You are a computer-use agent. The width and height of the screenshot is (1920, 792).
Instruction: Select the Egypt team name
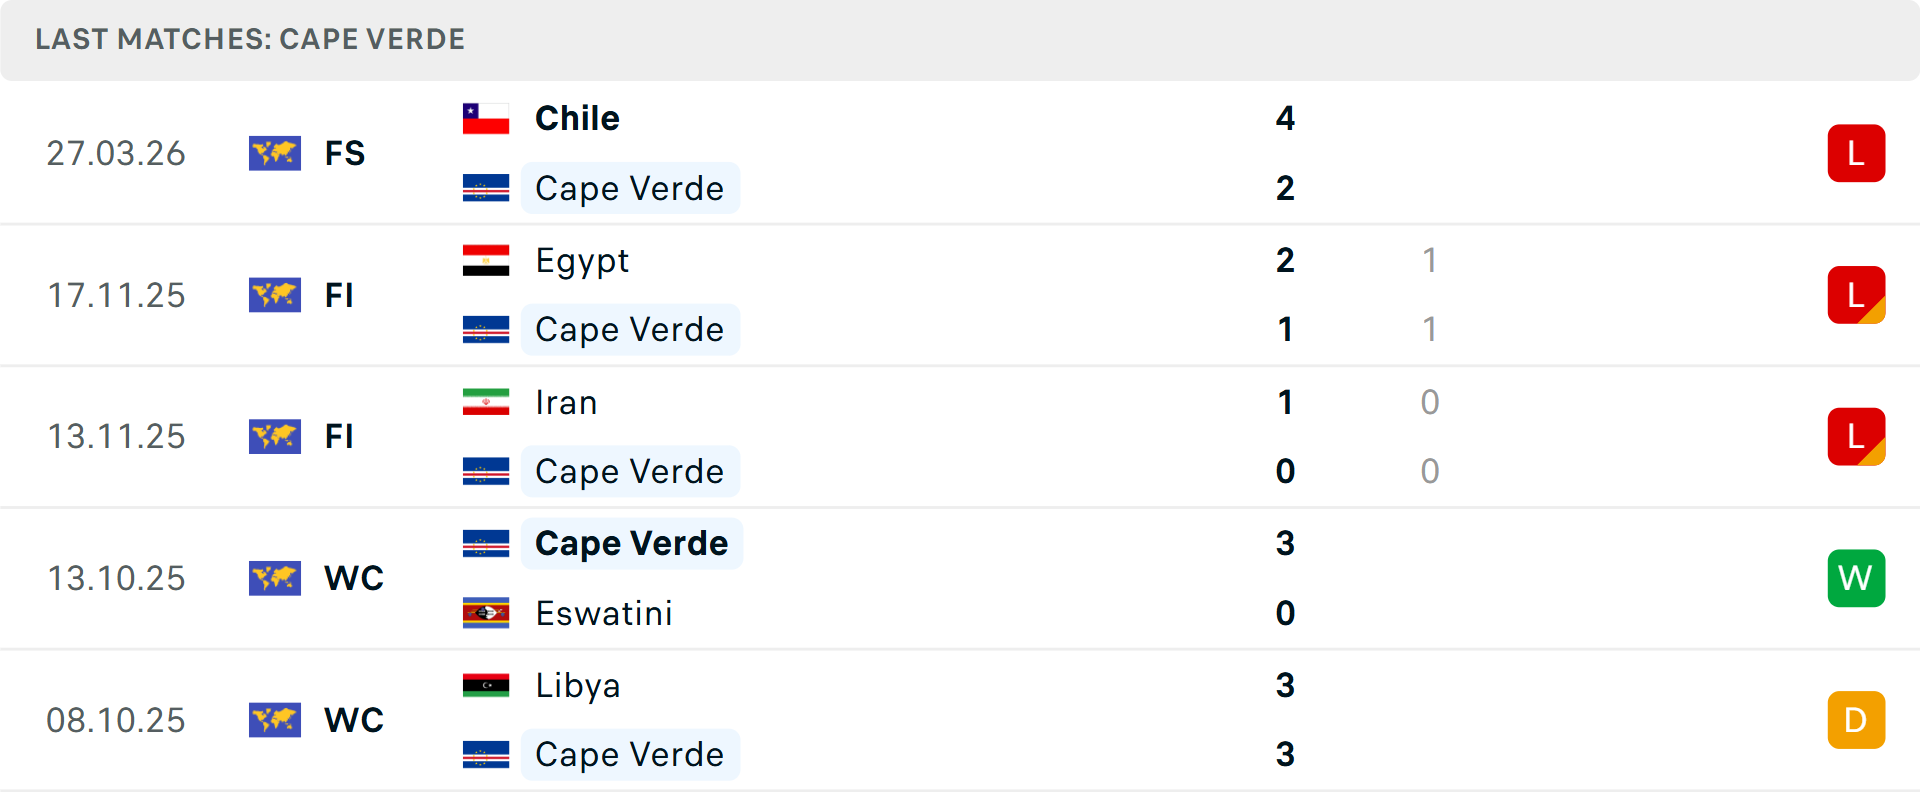pos(582,261)
